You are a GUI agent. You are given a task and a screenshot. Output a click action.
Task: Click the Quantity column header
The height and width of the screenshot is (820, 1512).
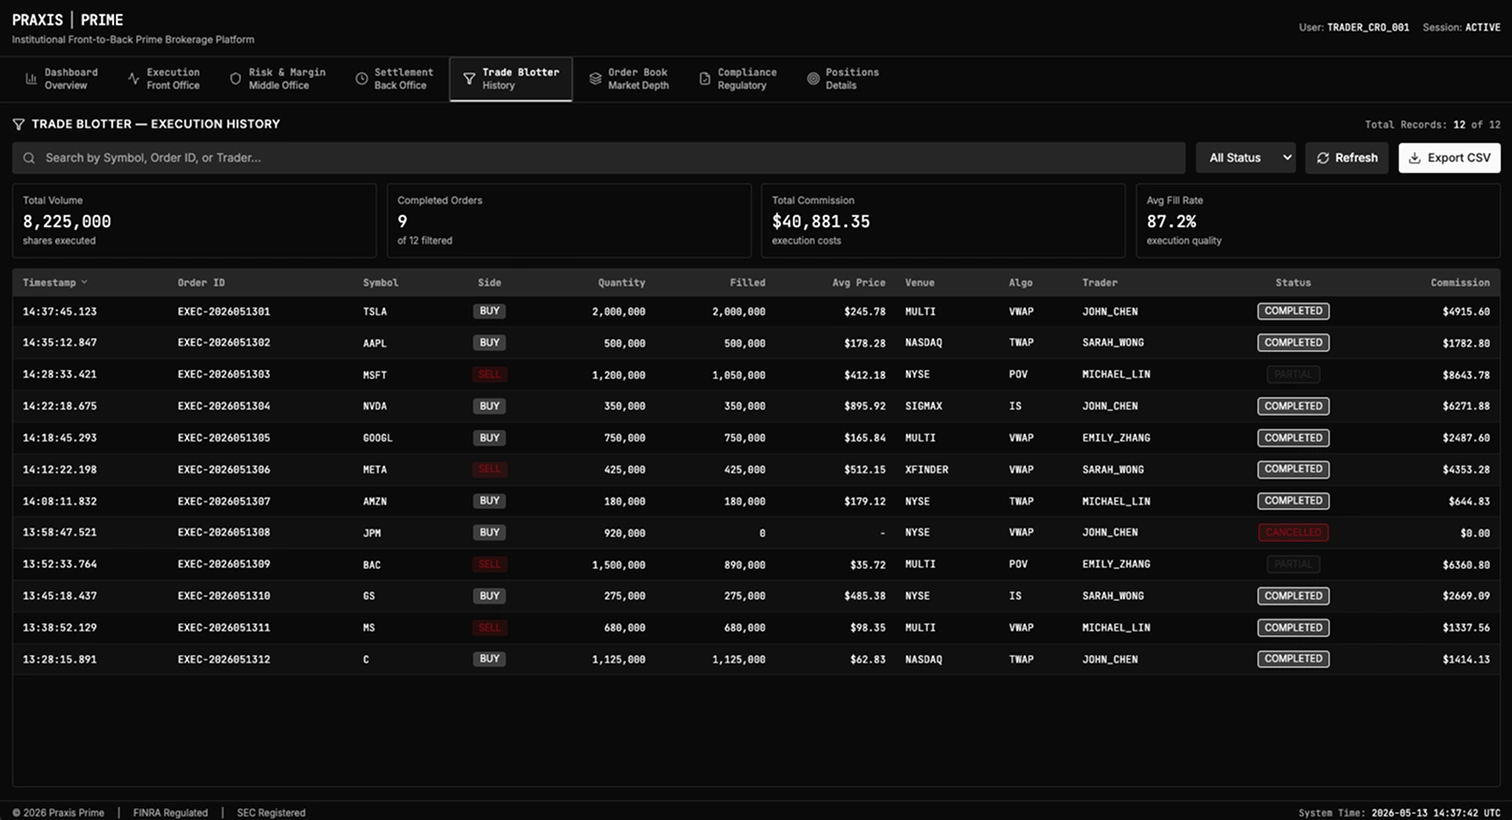click(x=621, y=283)
